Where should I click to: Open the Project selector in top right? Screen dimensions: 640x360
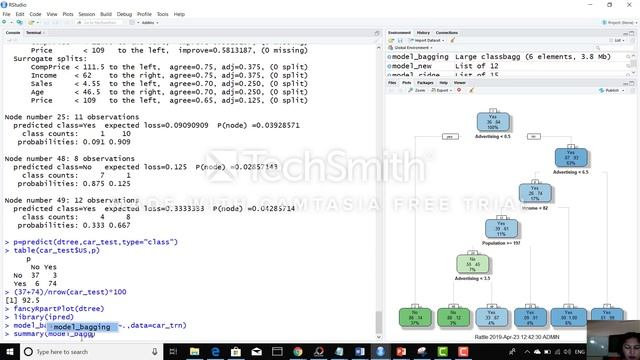pos(619,22)
